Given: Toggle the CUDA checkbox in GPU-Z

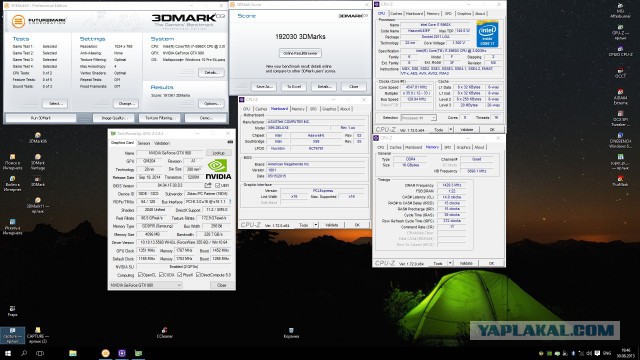Looking at the screenshot, I should (x=161, y=275).
